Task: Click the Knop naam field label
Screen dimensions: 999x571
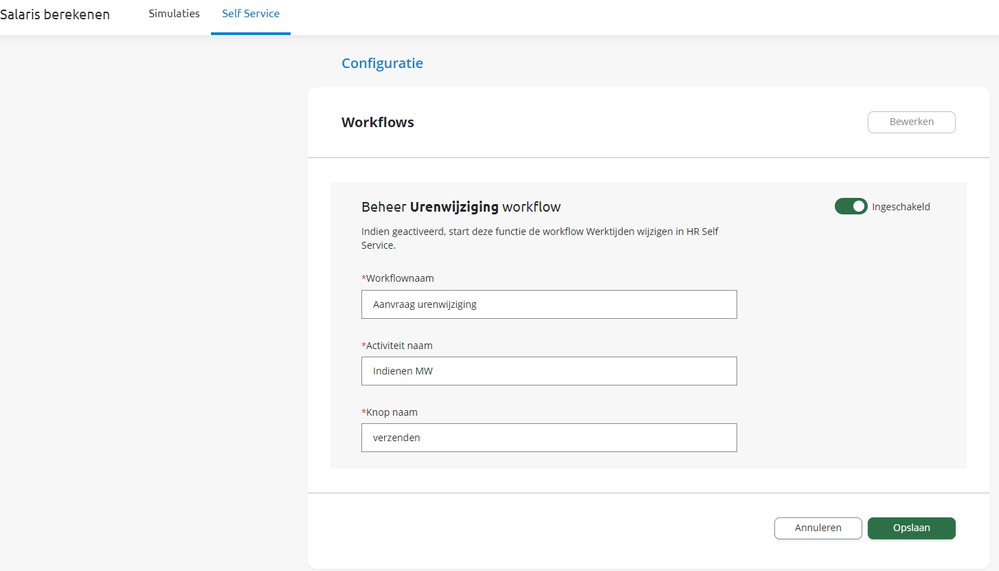Action: [389, 412]
